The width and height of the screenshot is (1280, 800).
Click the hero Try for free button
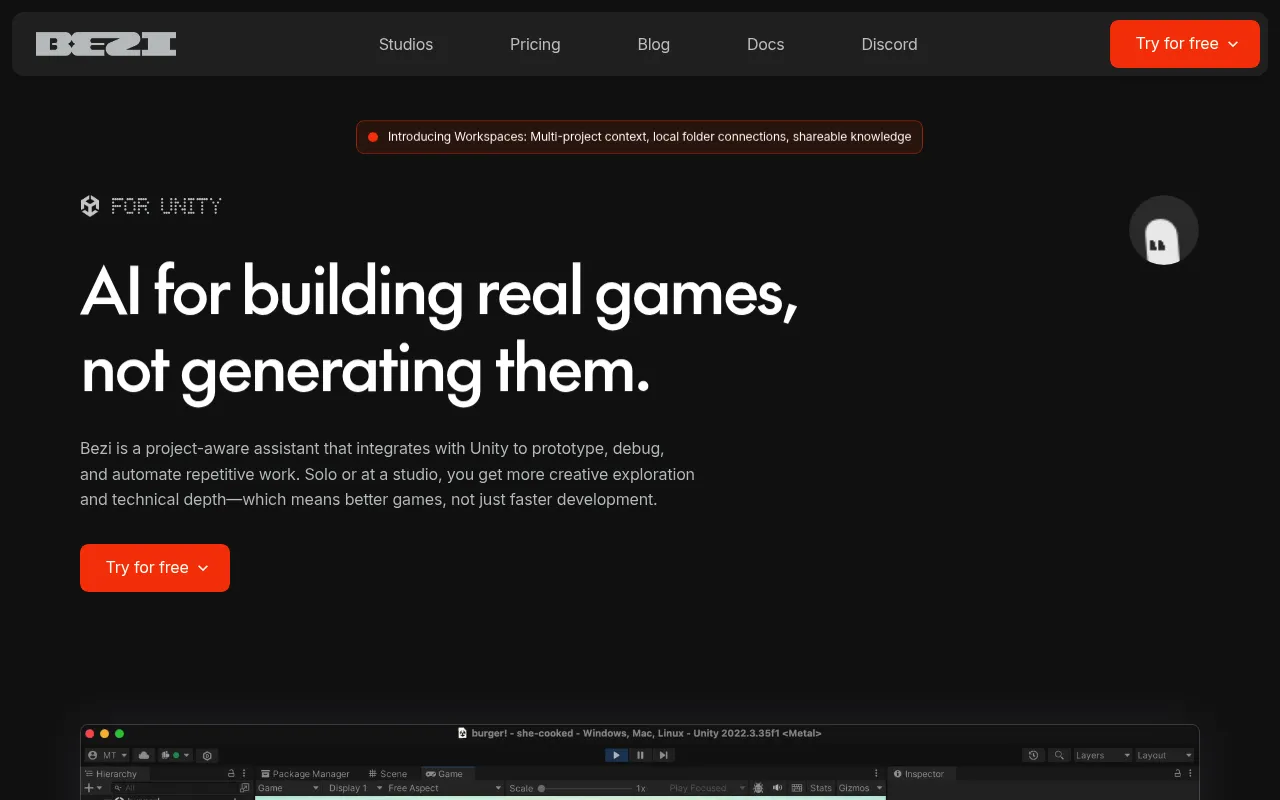155,568
